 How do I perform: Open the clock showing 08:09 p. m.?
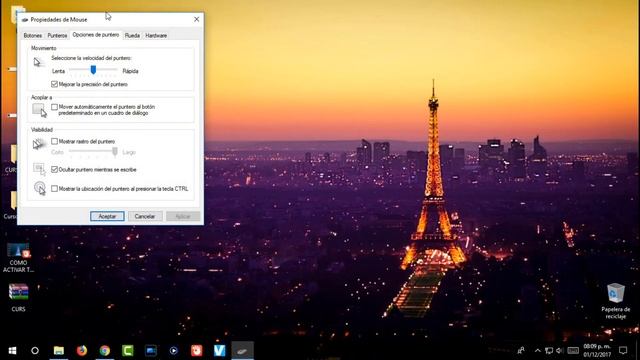click(597, 351)
